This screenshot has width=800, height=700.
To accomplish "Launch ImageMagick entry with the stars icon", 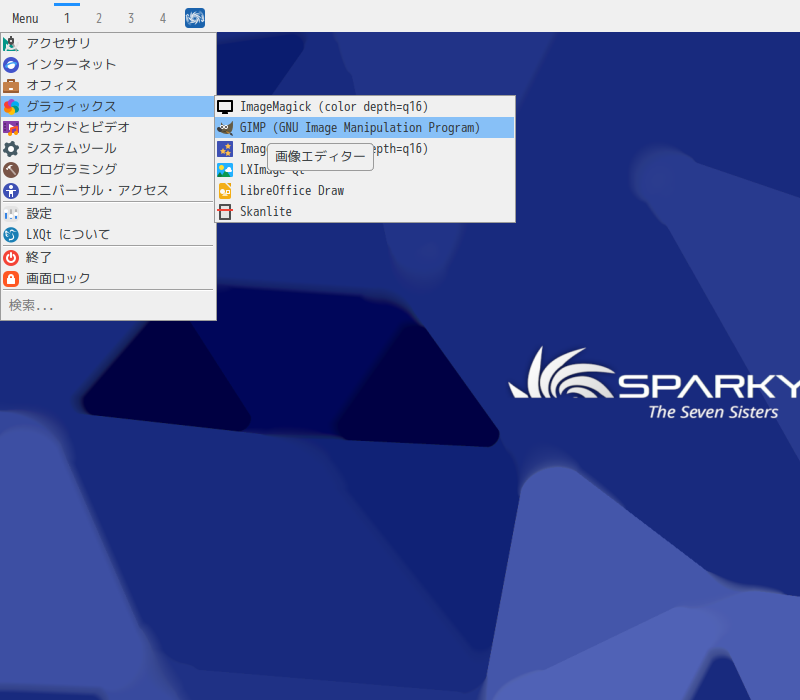I will (365, 148).
